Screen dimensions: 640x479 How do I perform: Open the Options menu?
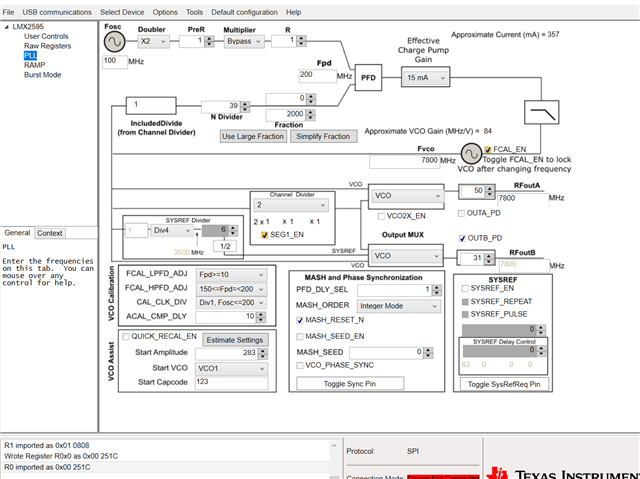click(x=165, y=12)
